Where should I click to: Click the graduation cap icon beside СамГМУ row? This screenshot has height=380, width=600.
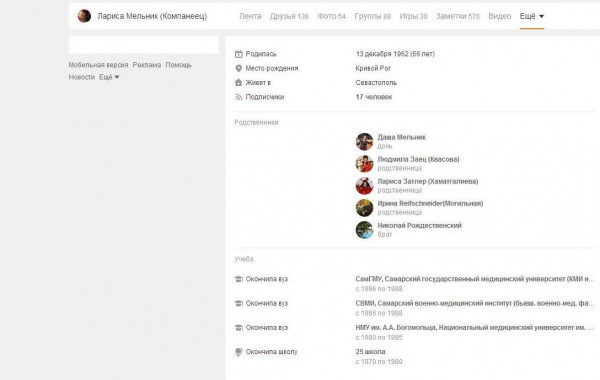pyautogui.click(x=238, y=279)
